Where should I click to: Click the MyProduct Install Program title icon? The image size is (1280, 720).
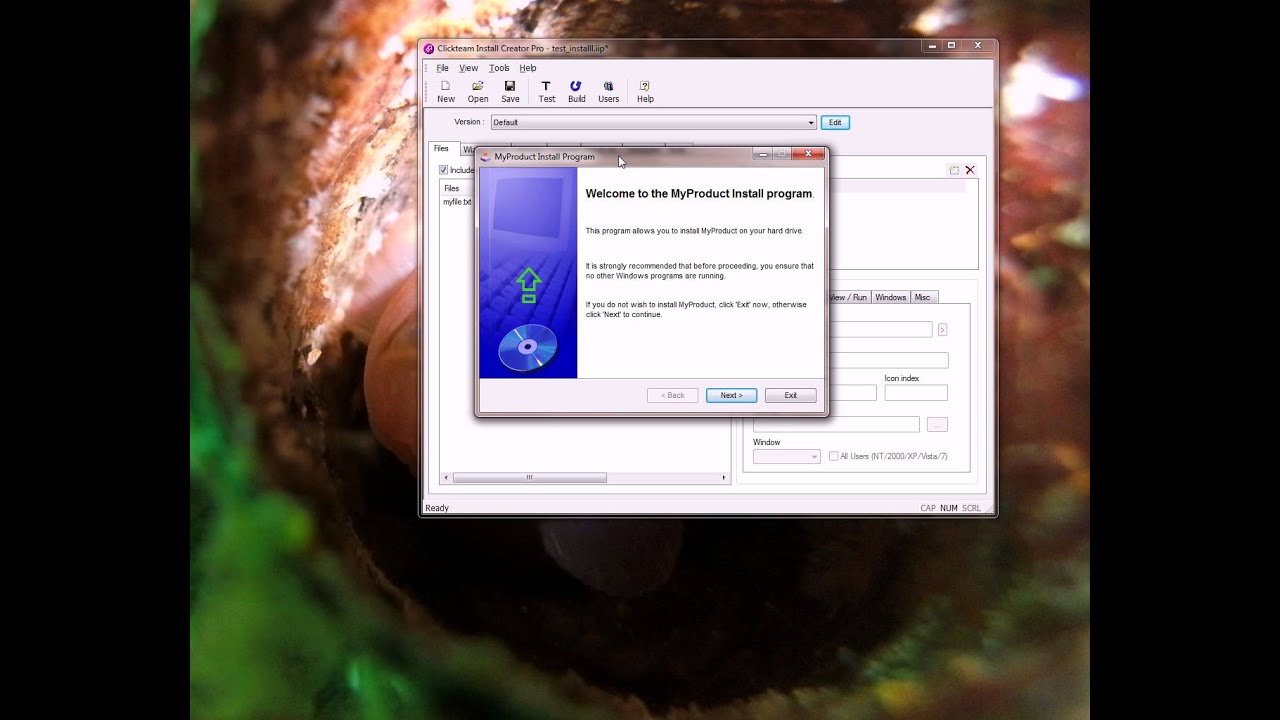pos(485,156)
